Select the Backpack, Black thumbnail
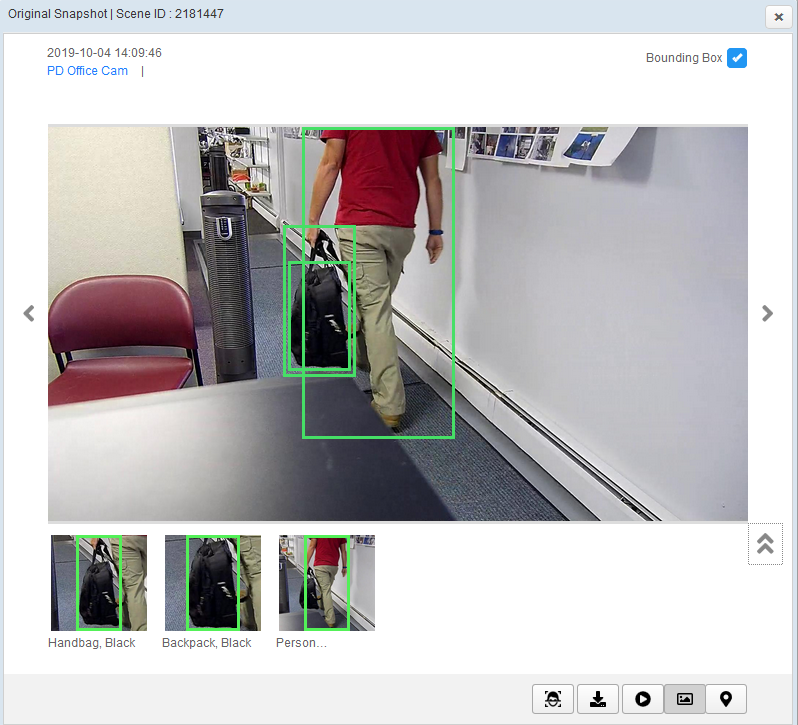The width and height of the screenshot is (798, 725). [213, 582]
